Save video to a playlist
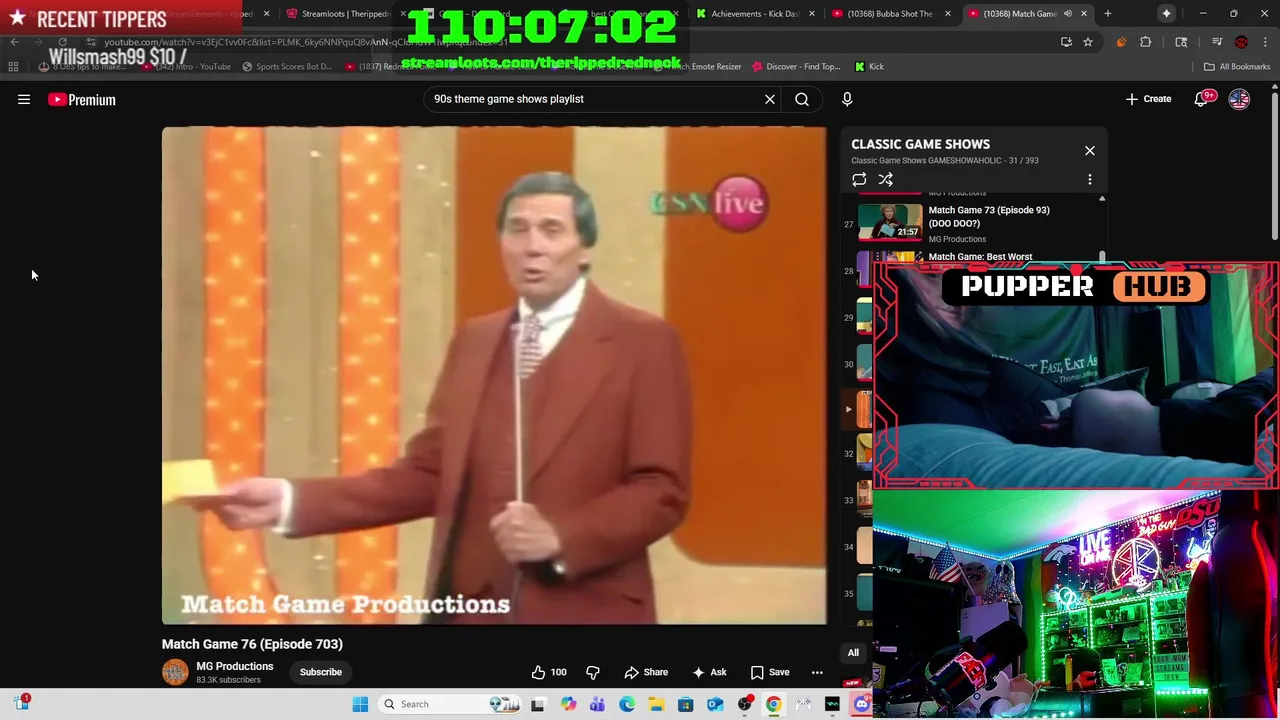The height and width of the screenshot is (720, 1280). pyautogui.click(x=770, y=672)
